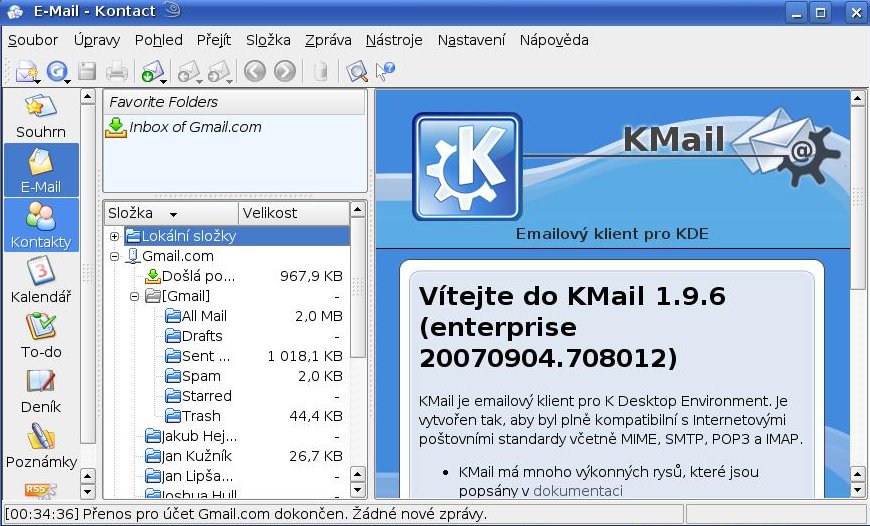
Task: Open the Nápověda menu
Action: tap(554, 40)
